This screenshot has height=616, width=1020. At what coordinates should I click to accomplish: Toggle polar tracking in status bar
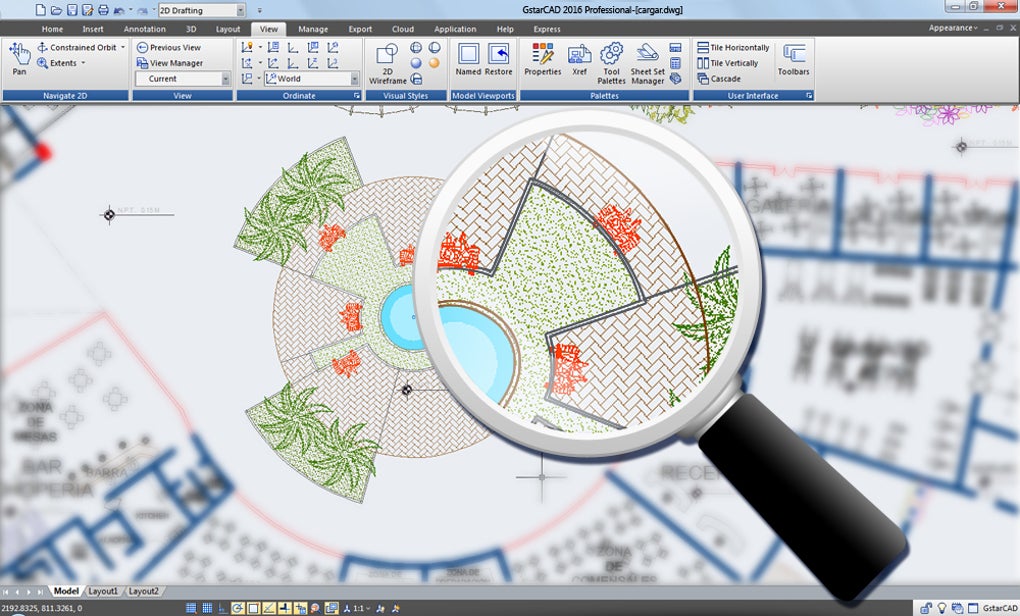(238, 608)
